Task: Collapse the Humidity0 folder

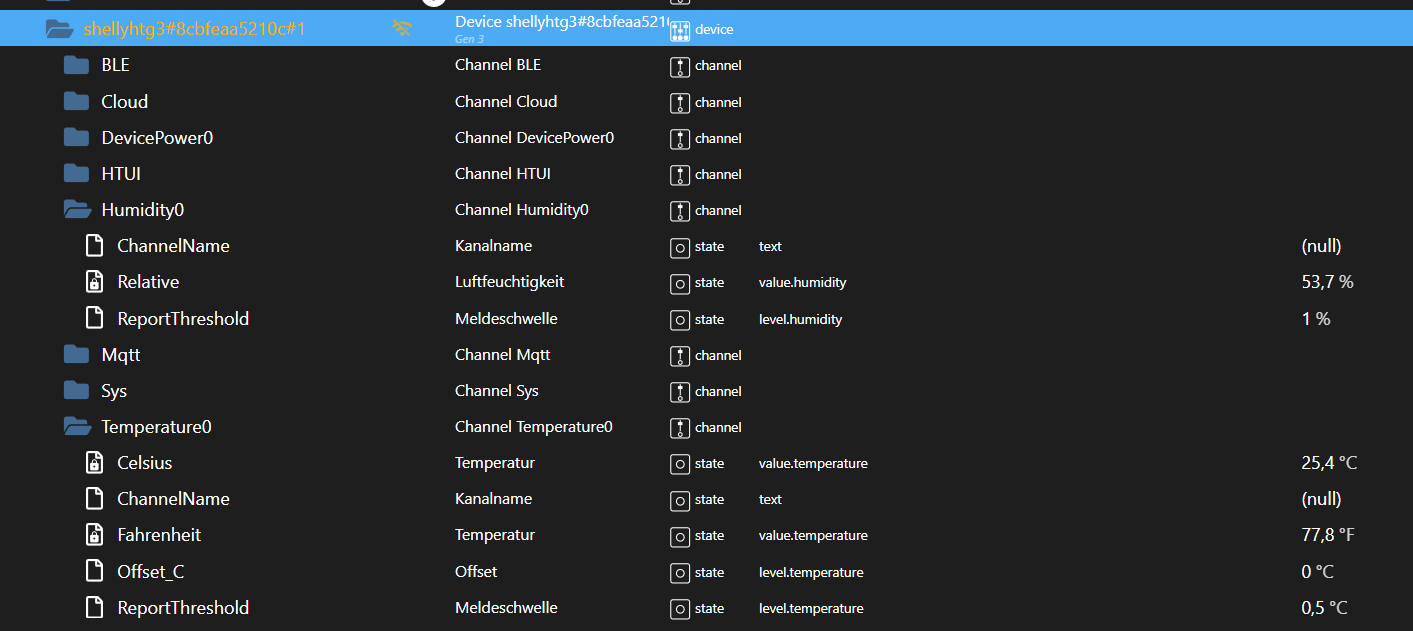Action: [x=77, y=209]
